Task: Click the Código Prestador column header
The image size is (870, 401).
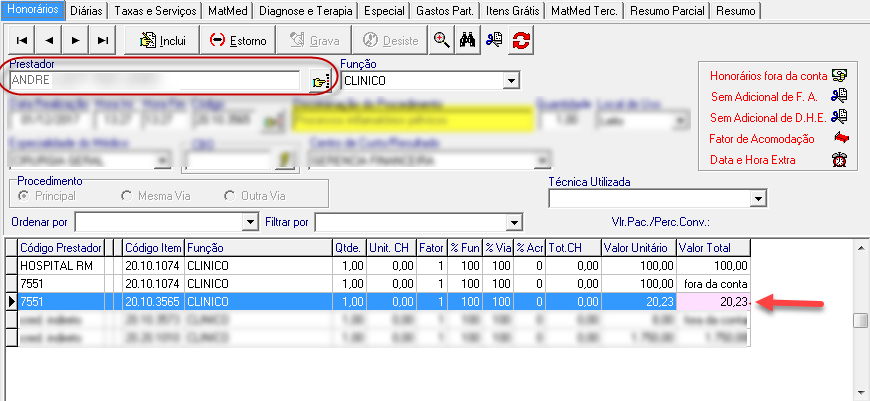Action: tap(61, 248)
